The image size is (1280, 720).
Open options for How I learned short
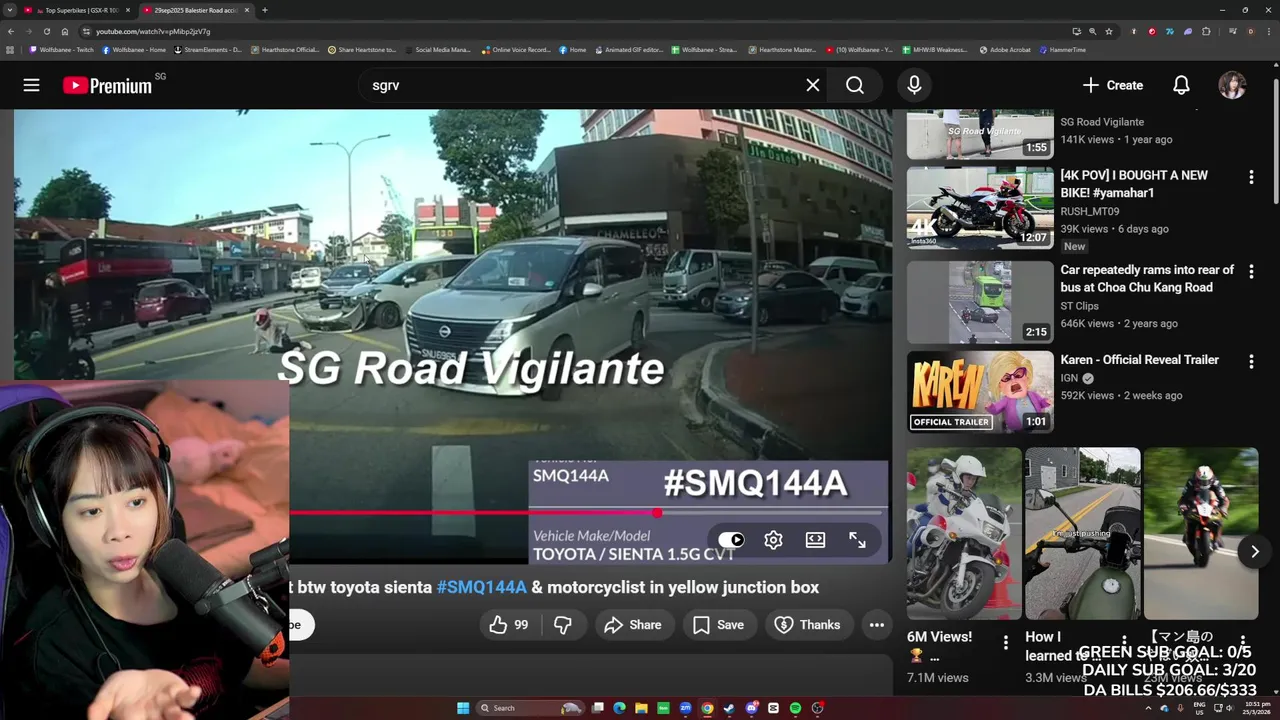point(1124,643)
